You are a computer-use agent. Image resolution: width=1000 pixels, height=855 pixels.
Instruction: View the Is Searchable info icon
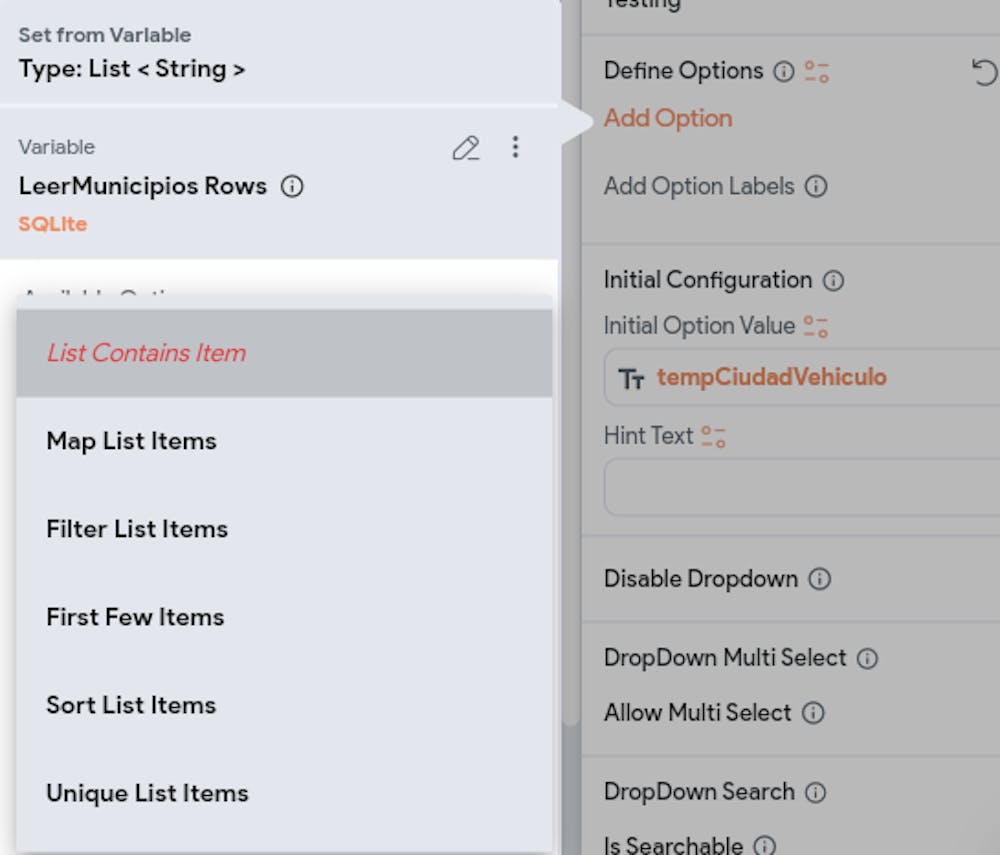[766, 846]
